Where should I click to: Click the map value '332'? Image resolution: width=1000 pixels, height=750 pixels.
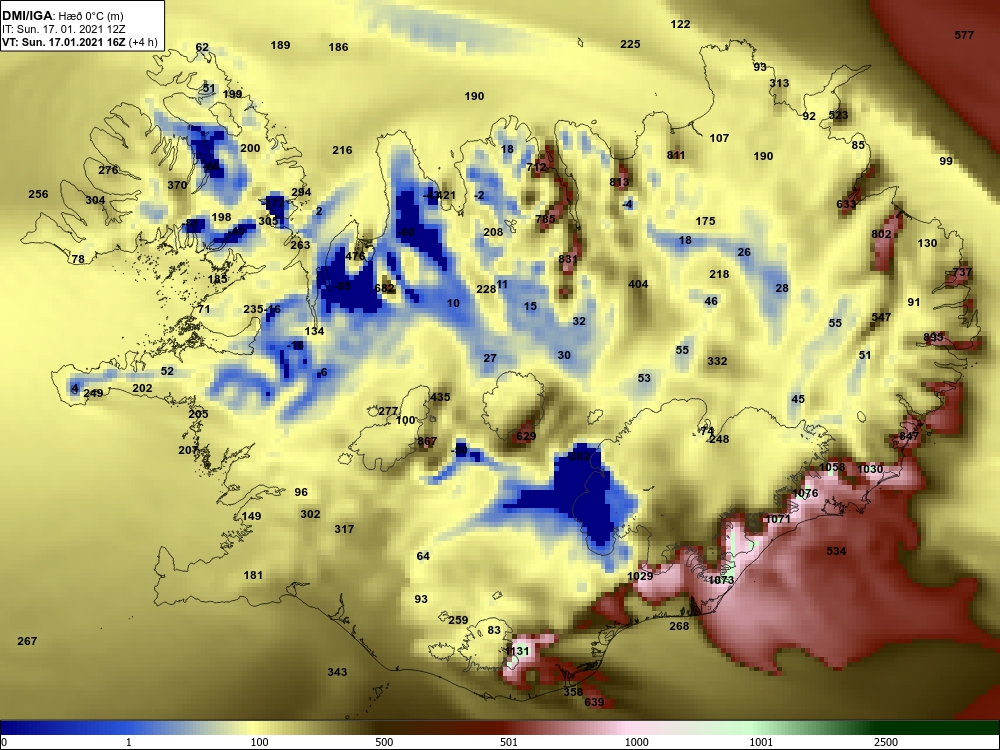click(x=717, y=362)
